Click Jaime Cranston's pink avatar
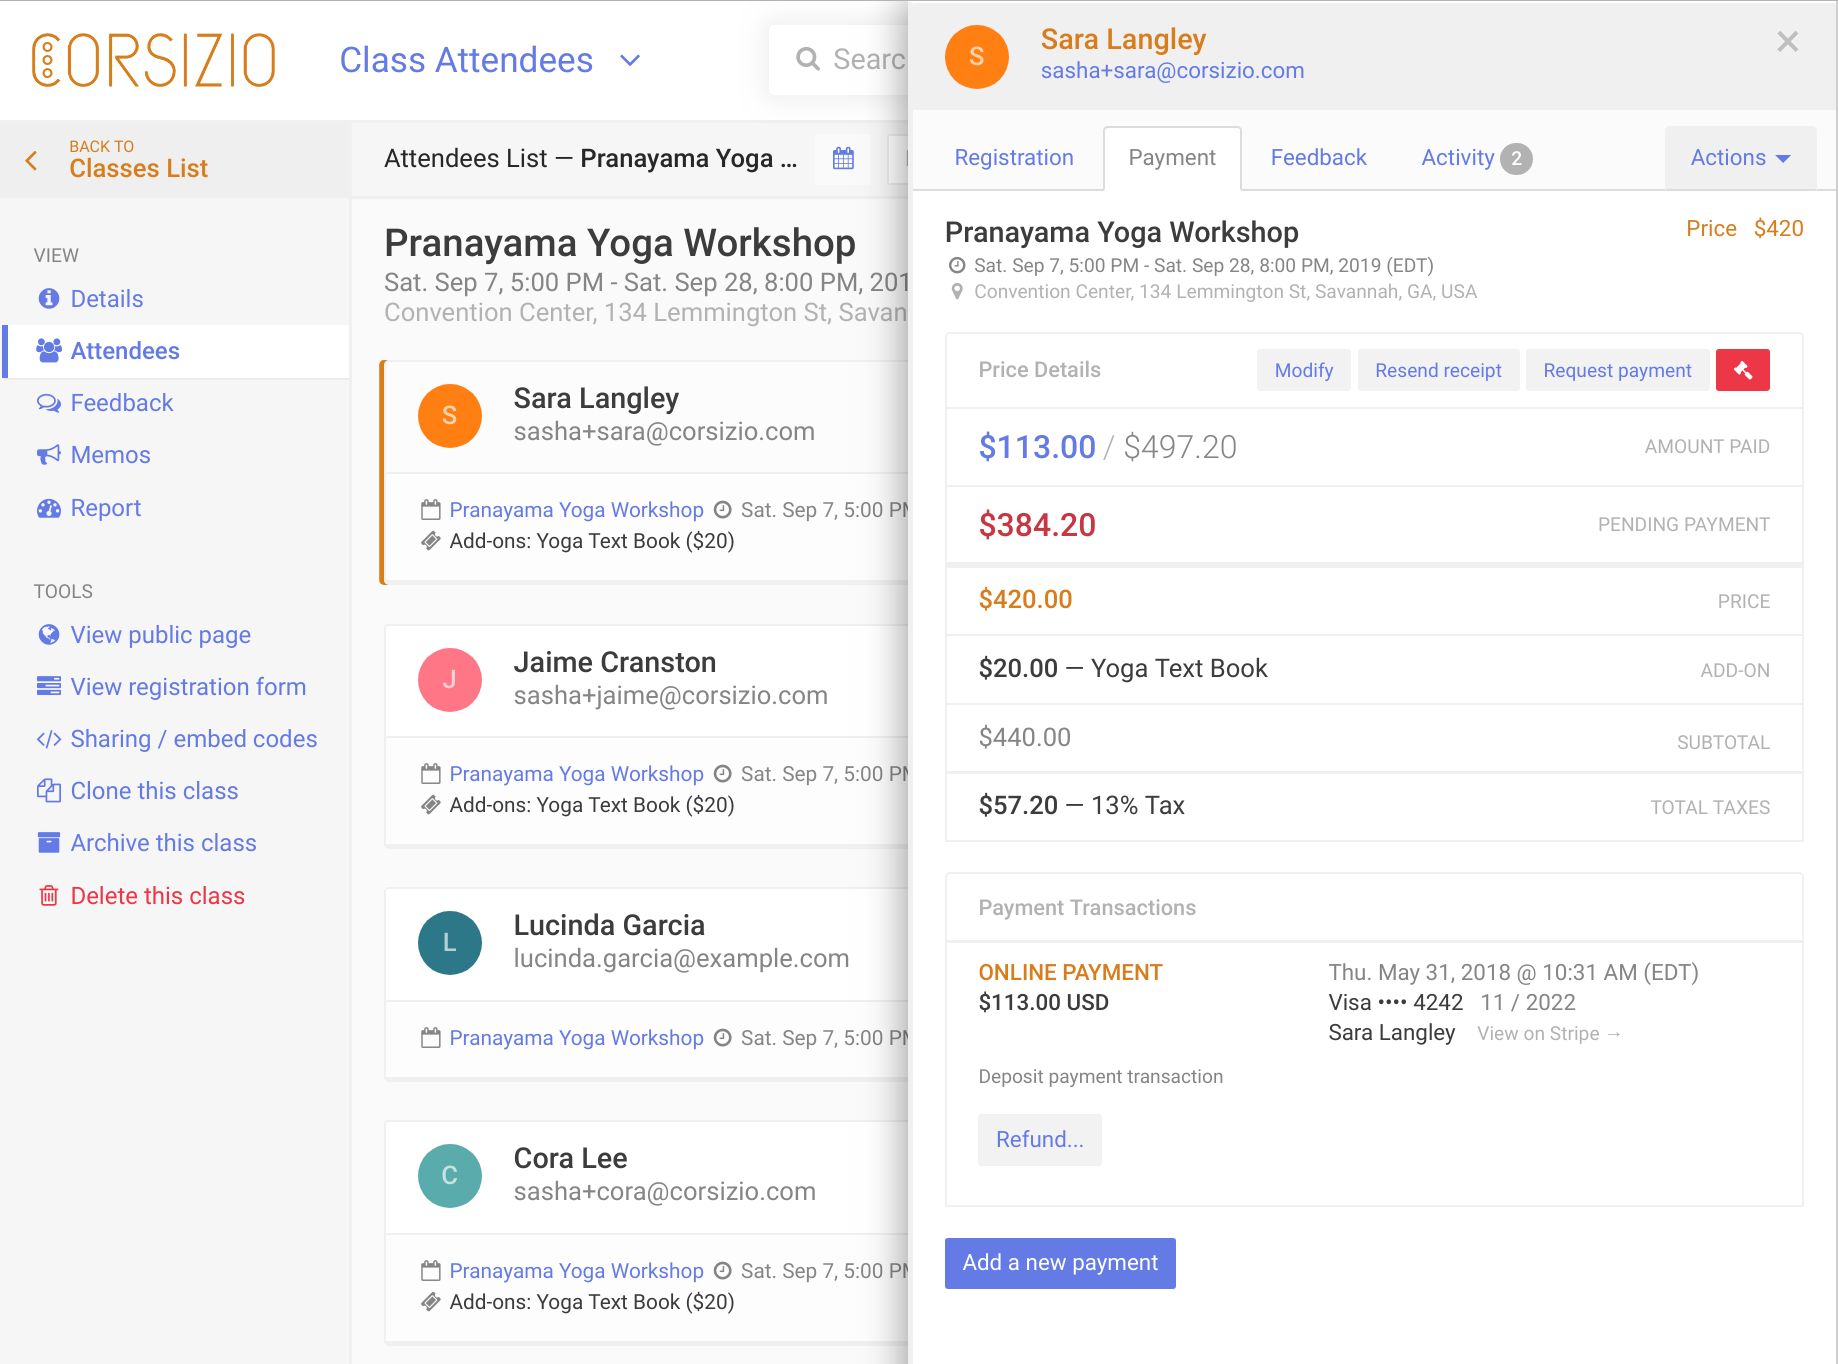Viewport: 1838px width, 1364px height. coord(449,680)
